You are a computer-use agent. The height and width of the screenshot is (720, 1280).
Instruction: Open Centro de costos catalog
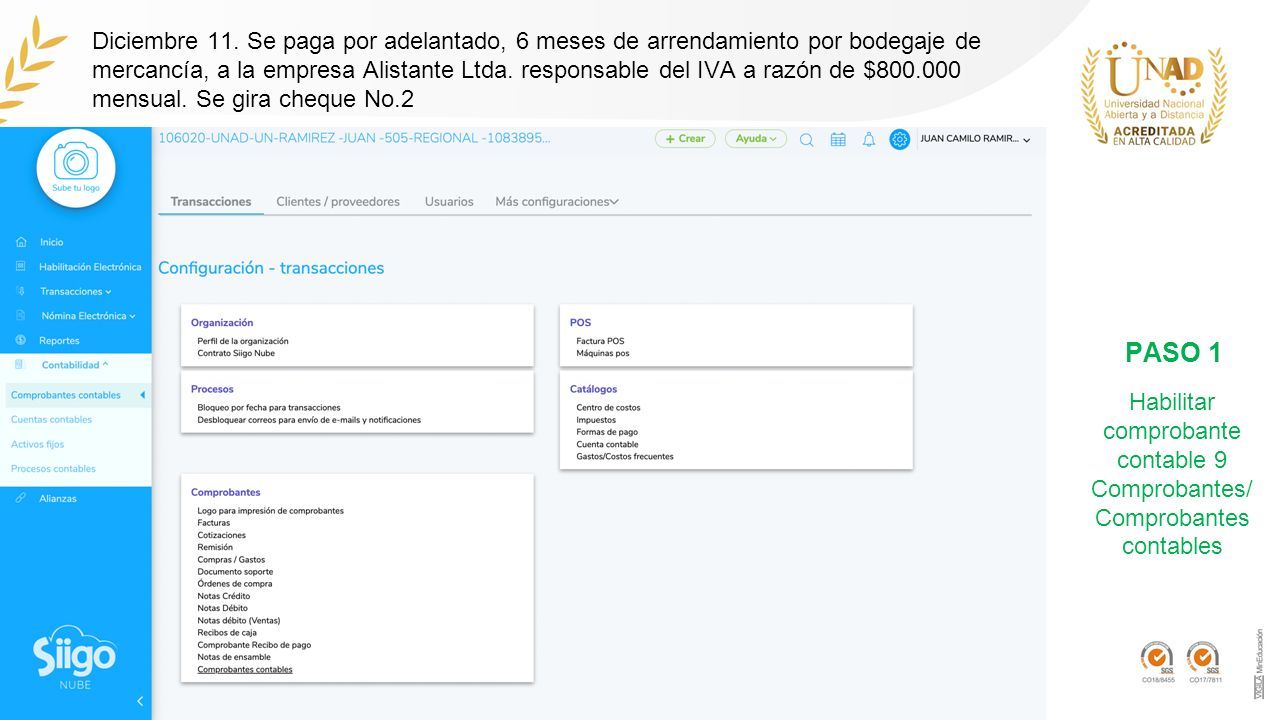coord(608,408)
